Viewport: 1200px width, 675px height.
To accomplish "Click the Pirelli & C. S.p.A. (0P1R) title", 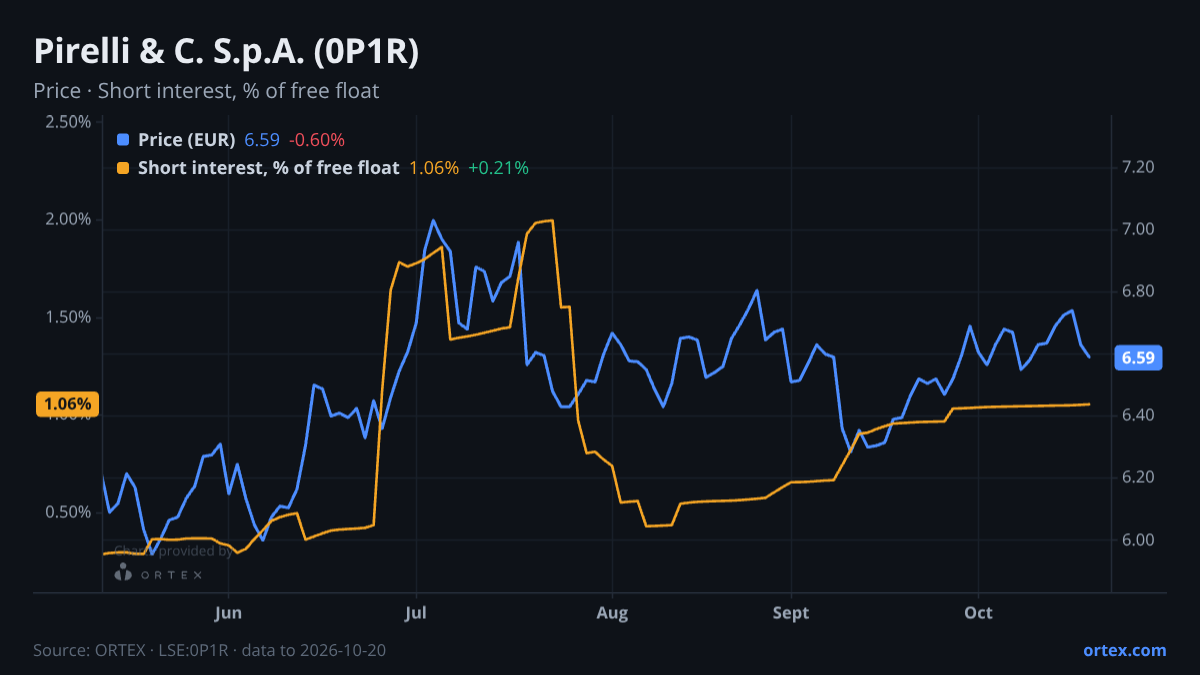I will coord(226,52).
